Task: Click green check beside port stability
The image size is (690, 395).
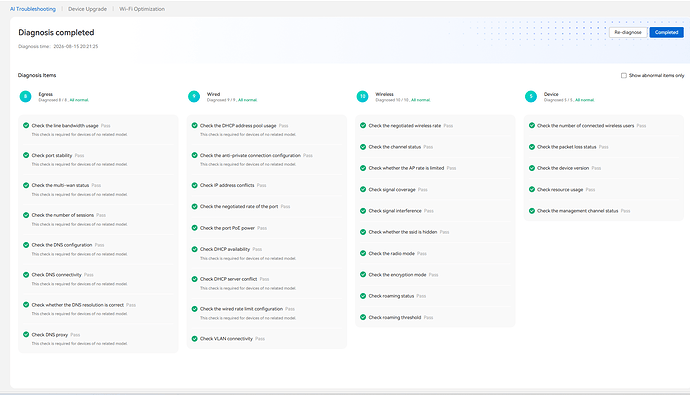Action: [x=26, y=155]
